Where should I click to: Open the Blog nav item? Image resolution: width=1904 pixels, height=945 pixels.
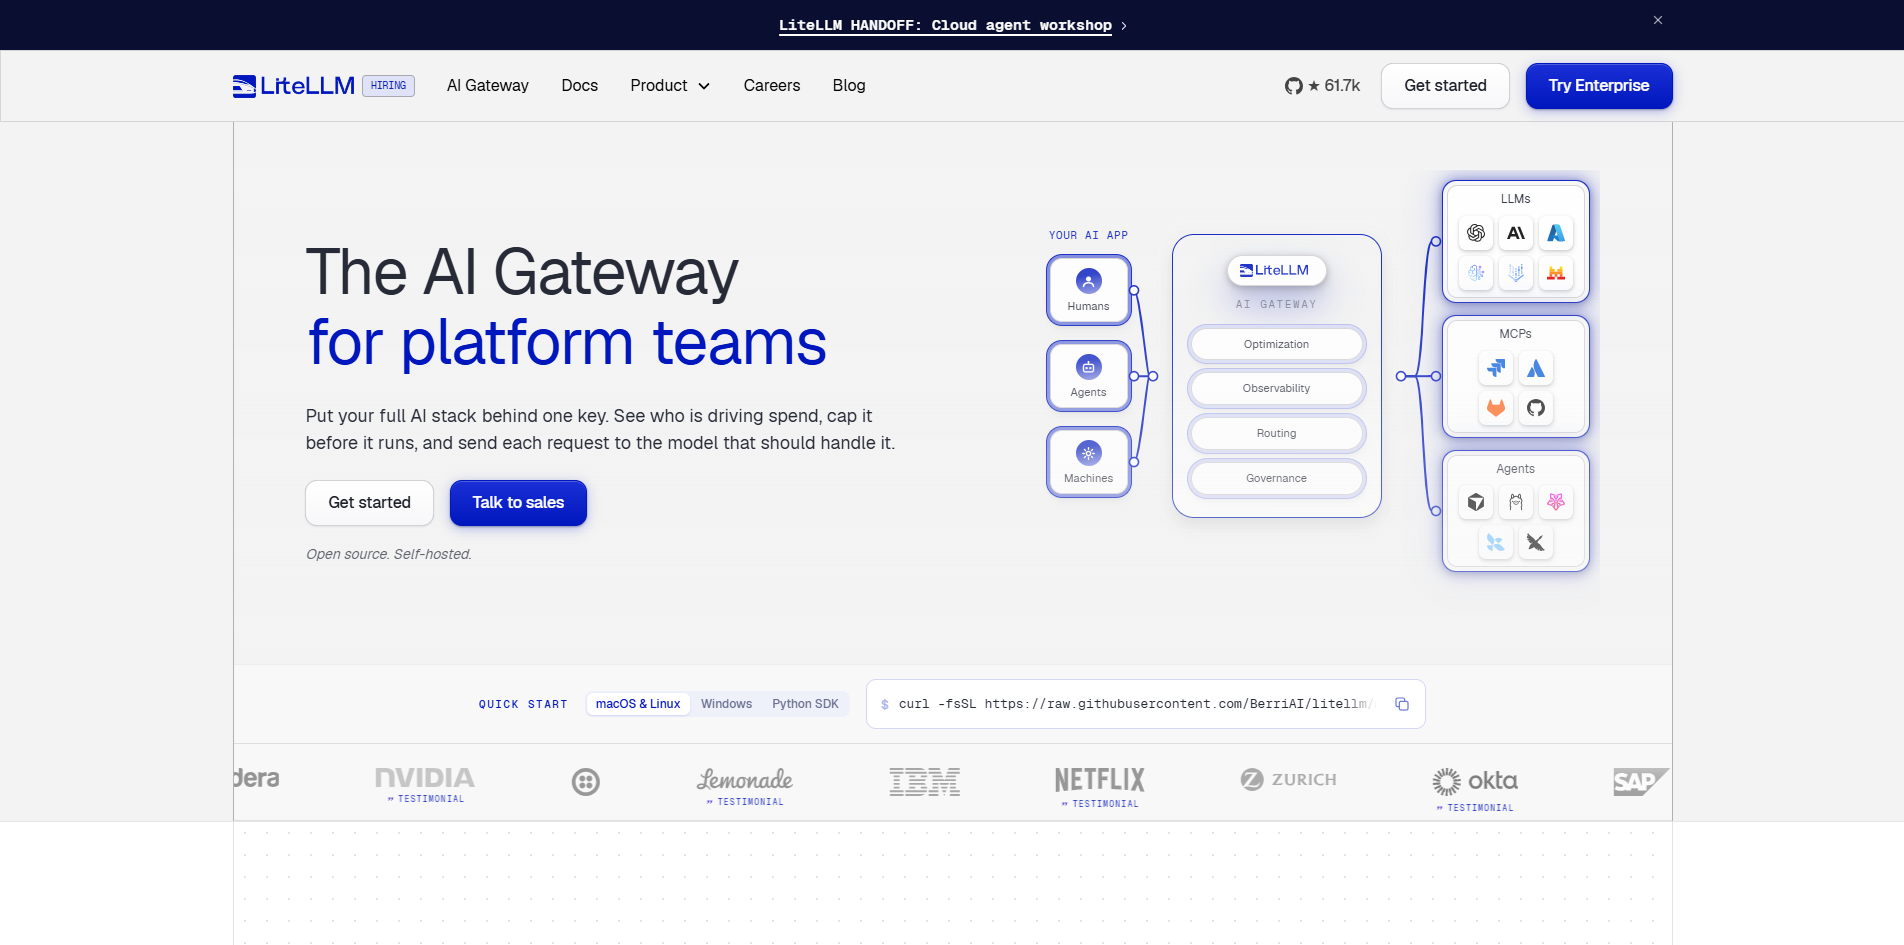849,86
